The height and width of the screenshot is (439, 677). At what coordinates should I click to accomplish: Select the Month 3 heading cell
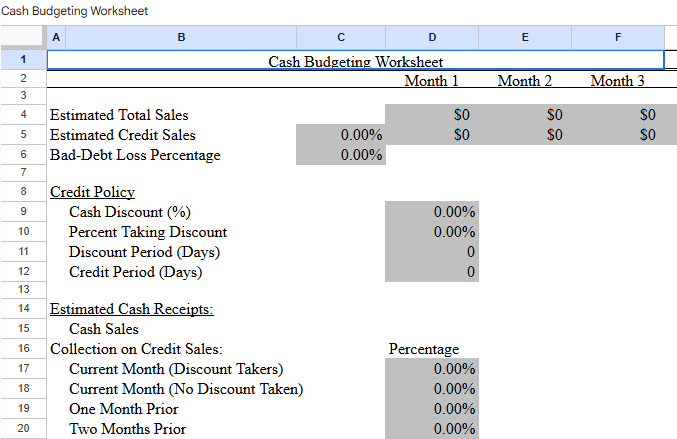[x=617, y=80]
